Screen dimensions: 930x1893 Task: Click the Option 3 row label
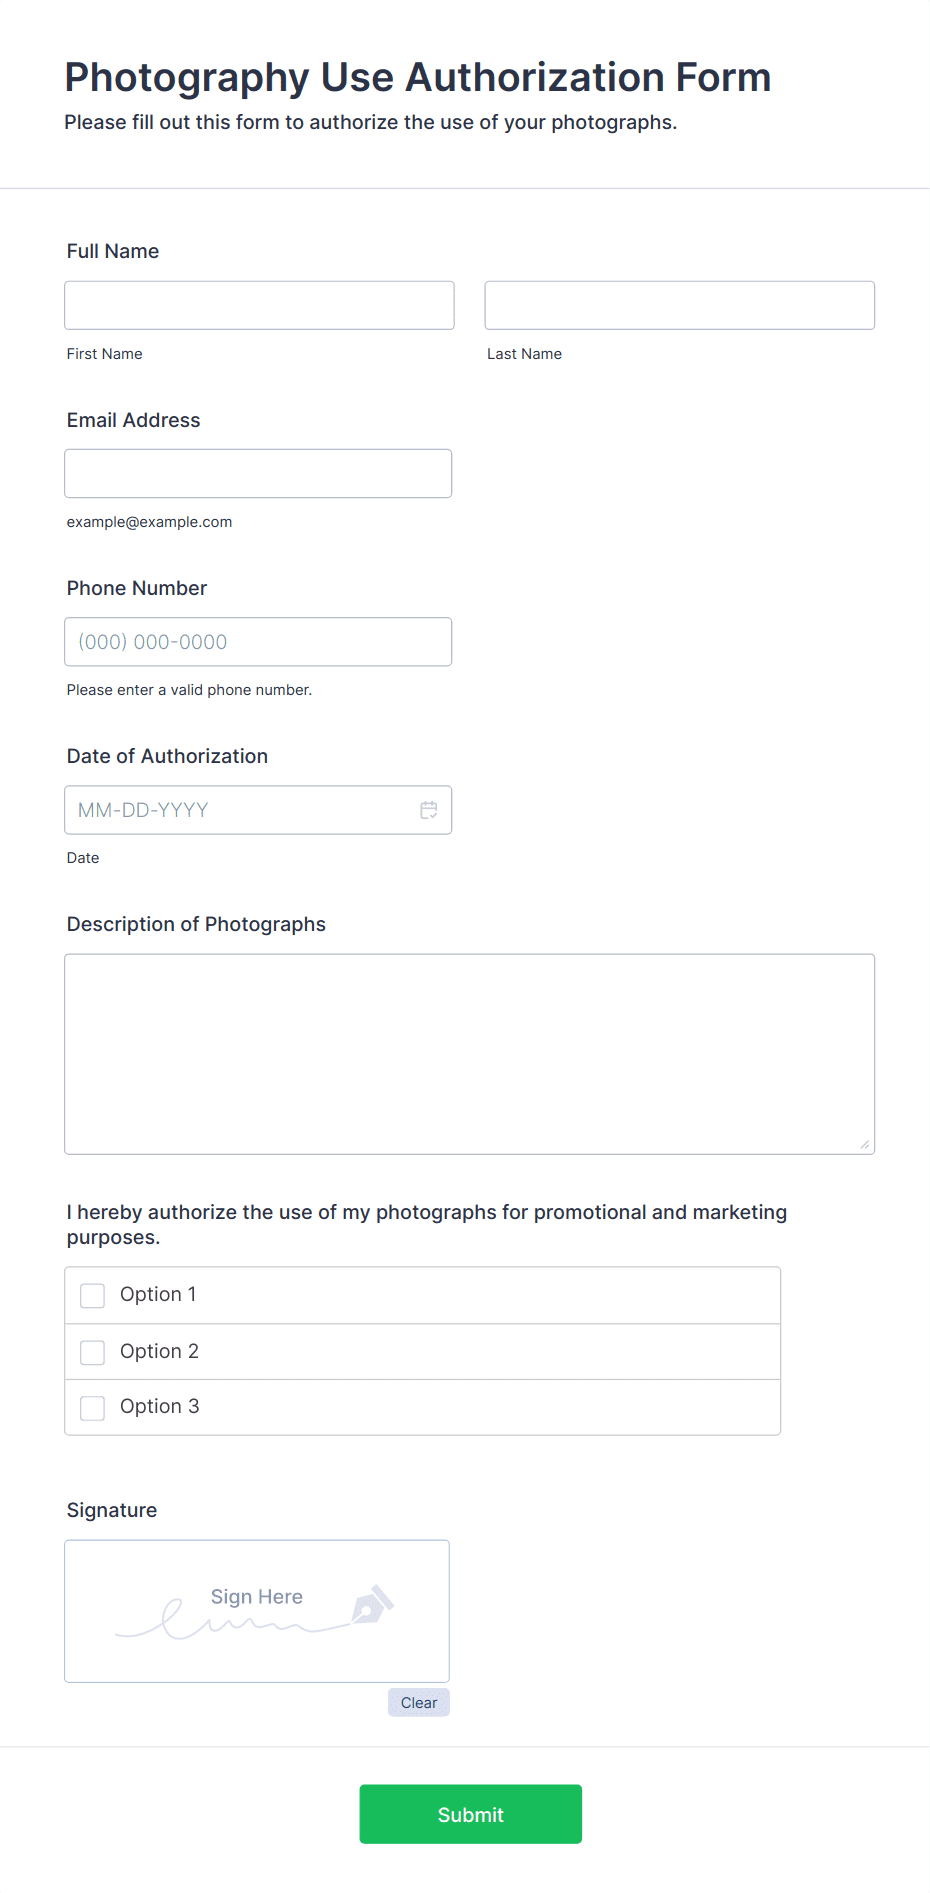[x=160, y=1406]
